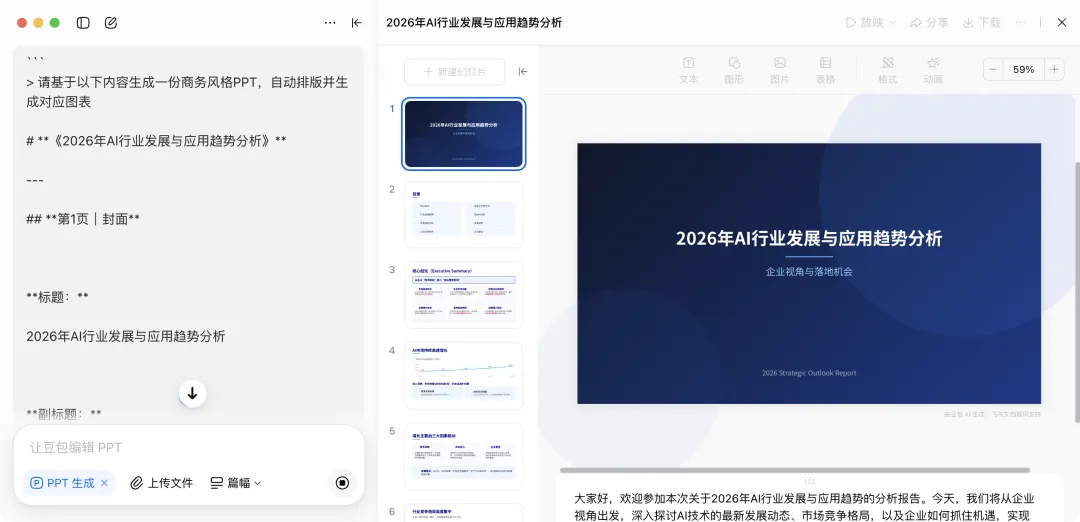Start a new chat with compose icon

[111, 23]
